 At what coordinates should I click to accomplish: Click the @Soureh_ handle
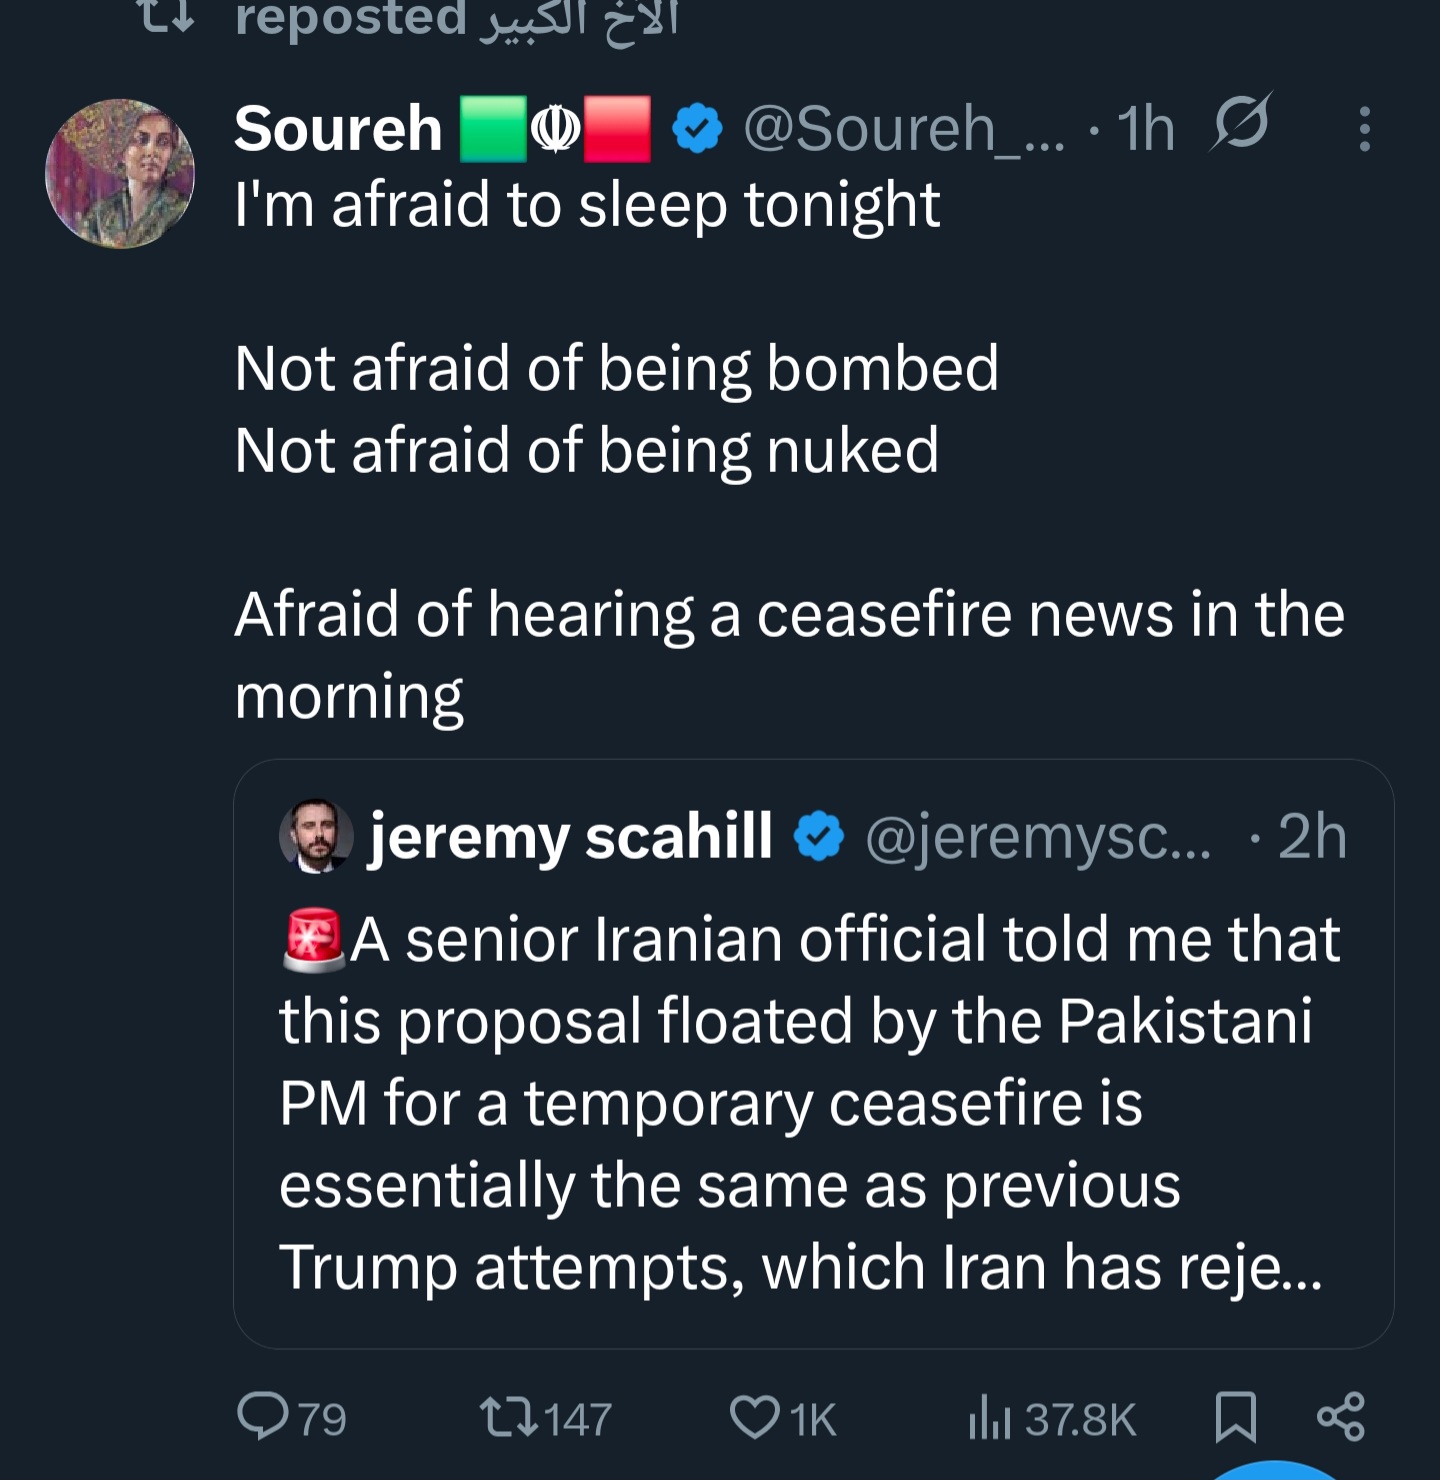tap(904, 129)
